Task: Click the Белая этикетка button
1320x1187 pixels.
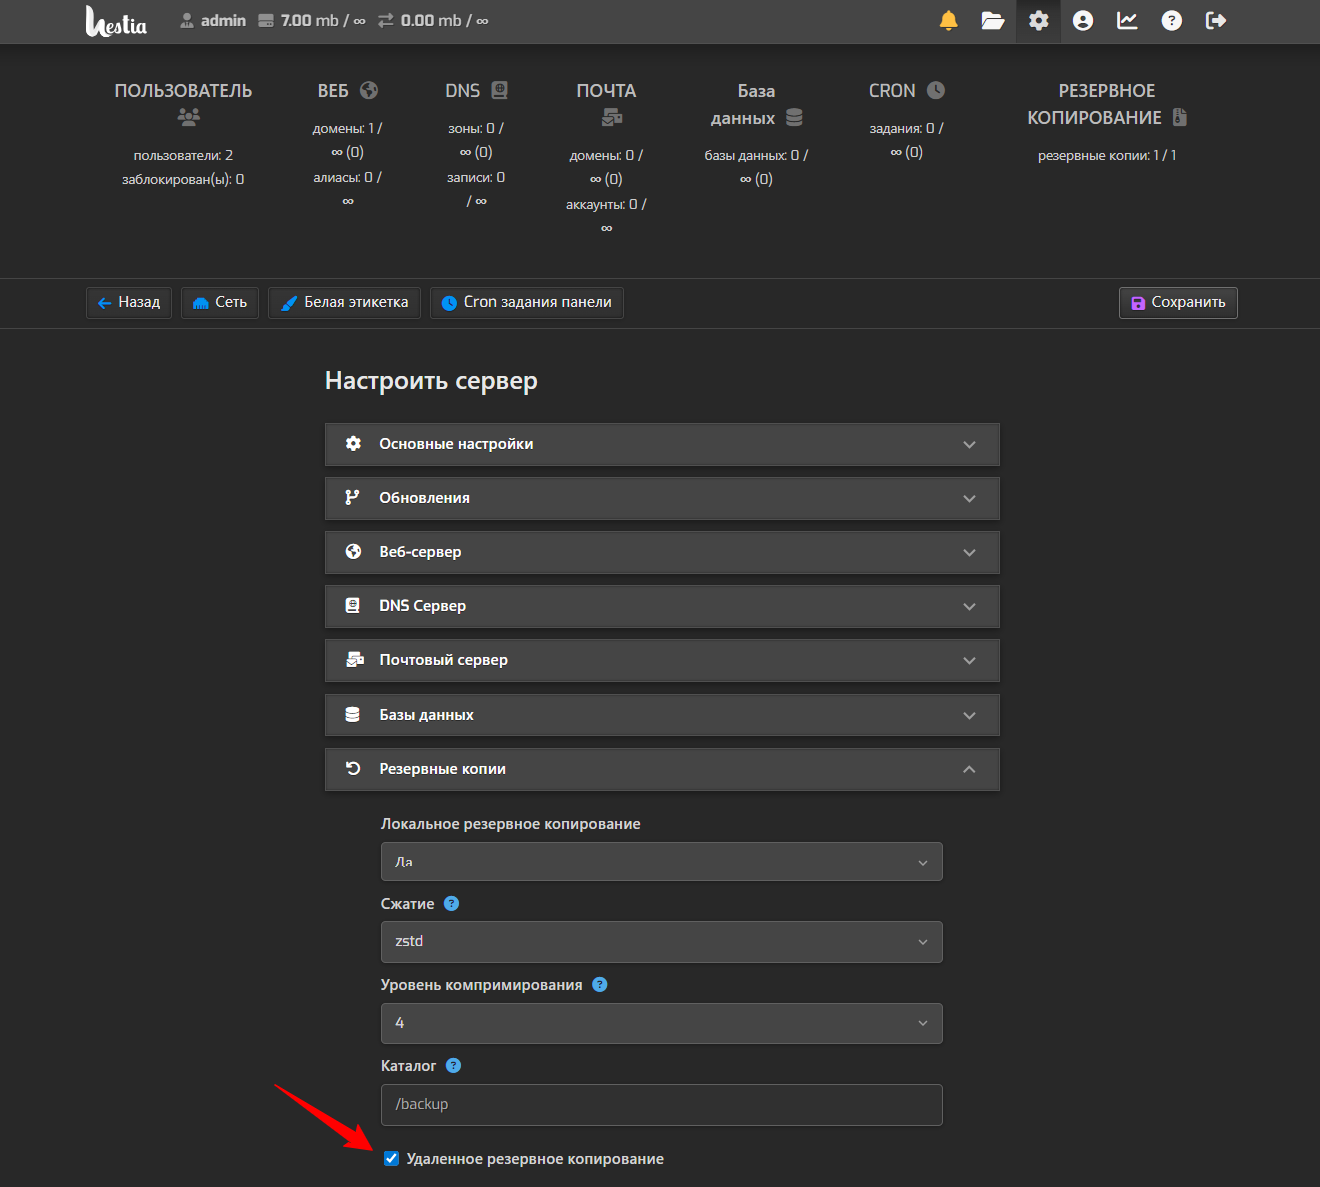Action: (x=344, y=302)
